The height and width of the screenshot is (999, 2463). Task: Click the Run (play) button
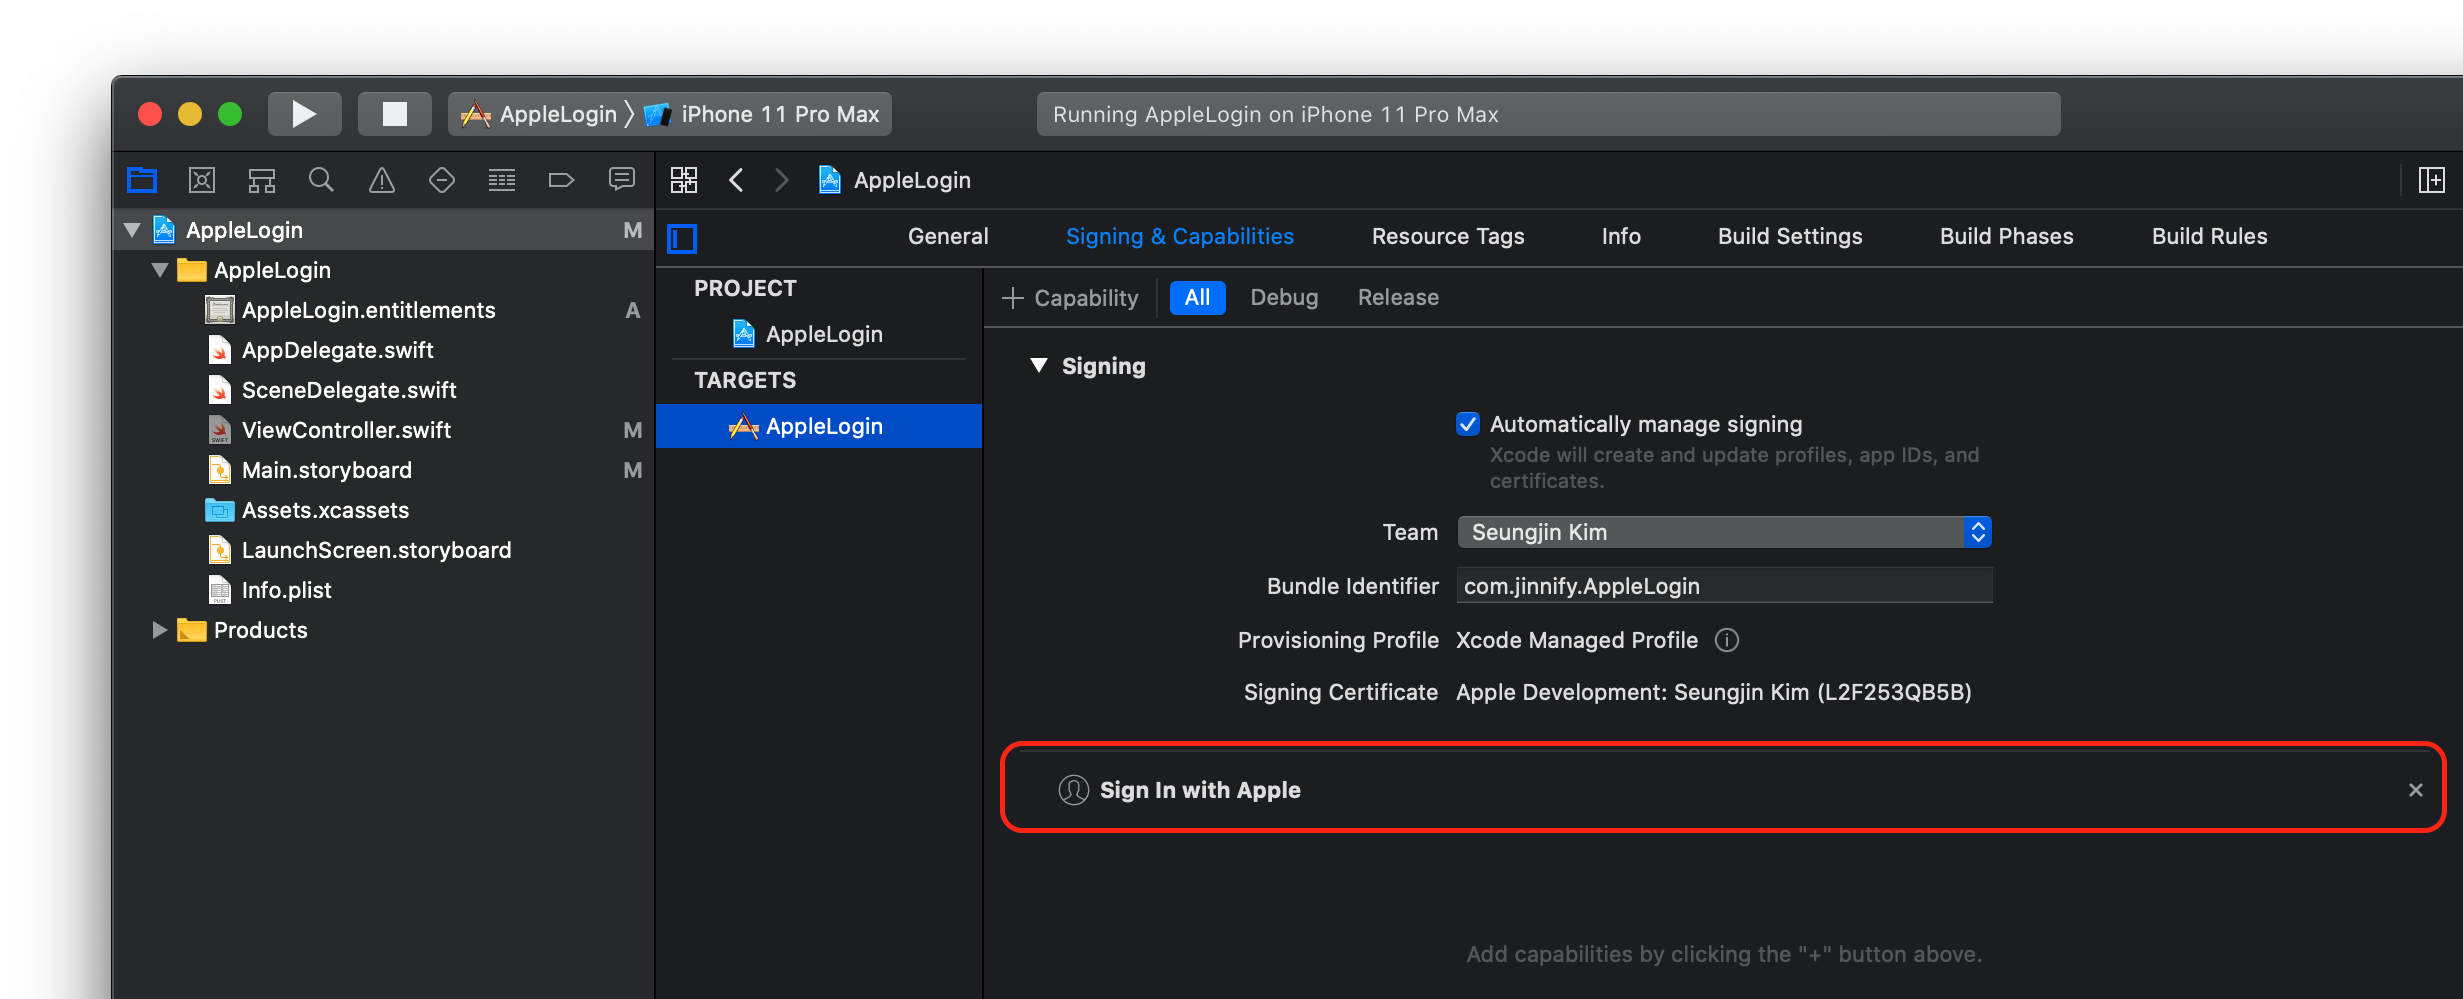point(304,114)
